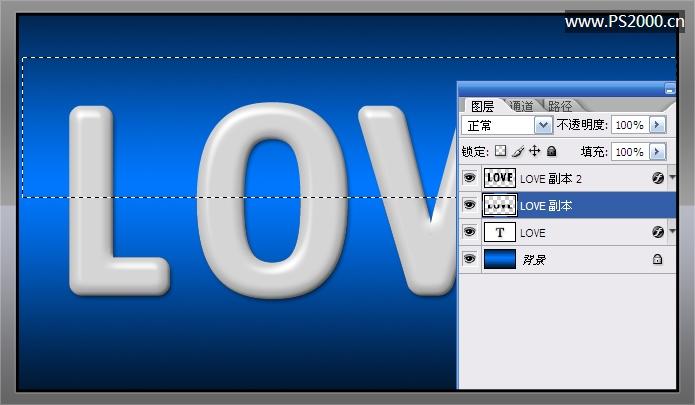Toggle lock position move icon
The image size is (695, 405).
(535, 151)
